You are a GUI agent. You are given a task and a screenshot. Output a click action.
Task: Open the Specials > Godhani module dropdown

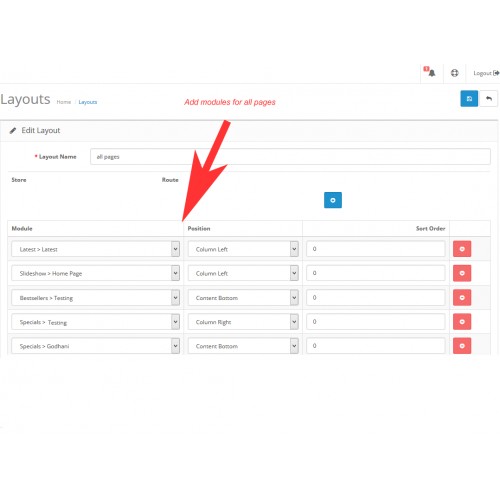[x=95, y=346]
